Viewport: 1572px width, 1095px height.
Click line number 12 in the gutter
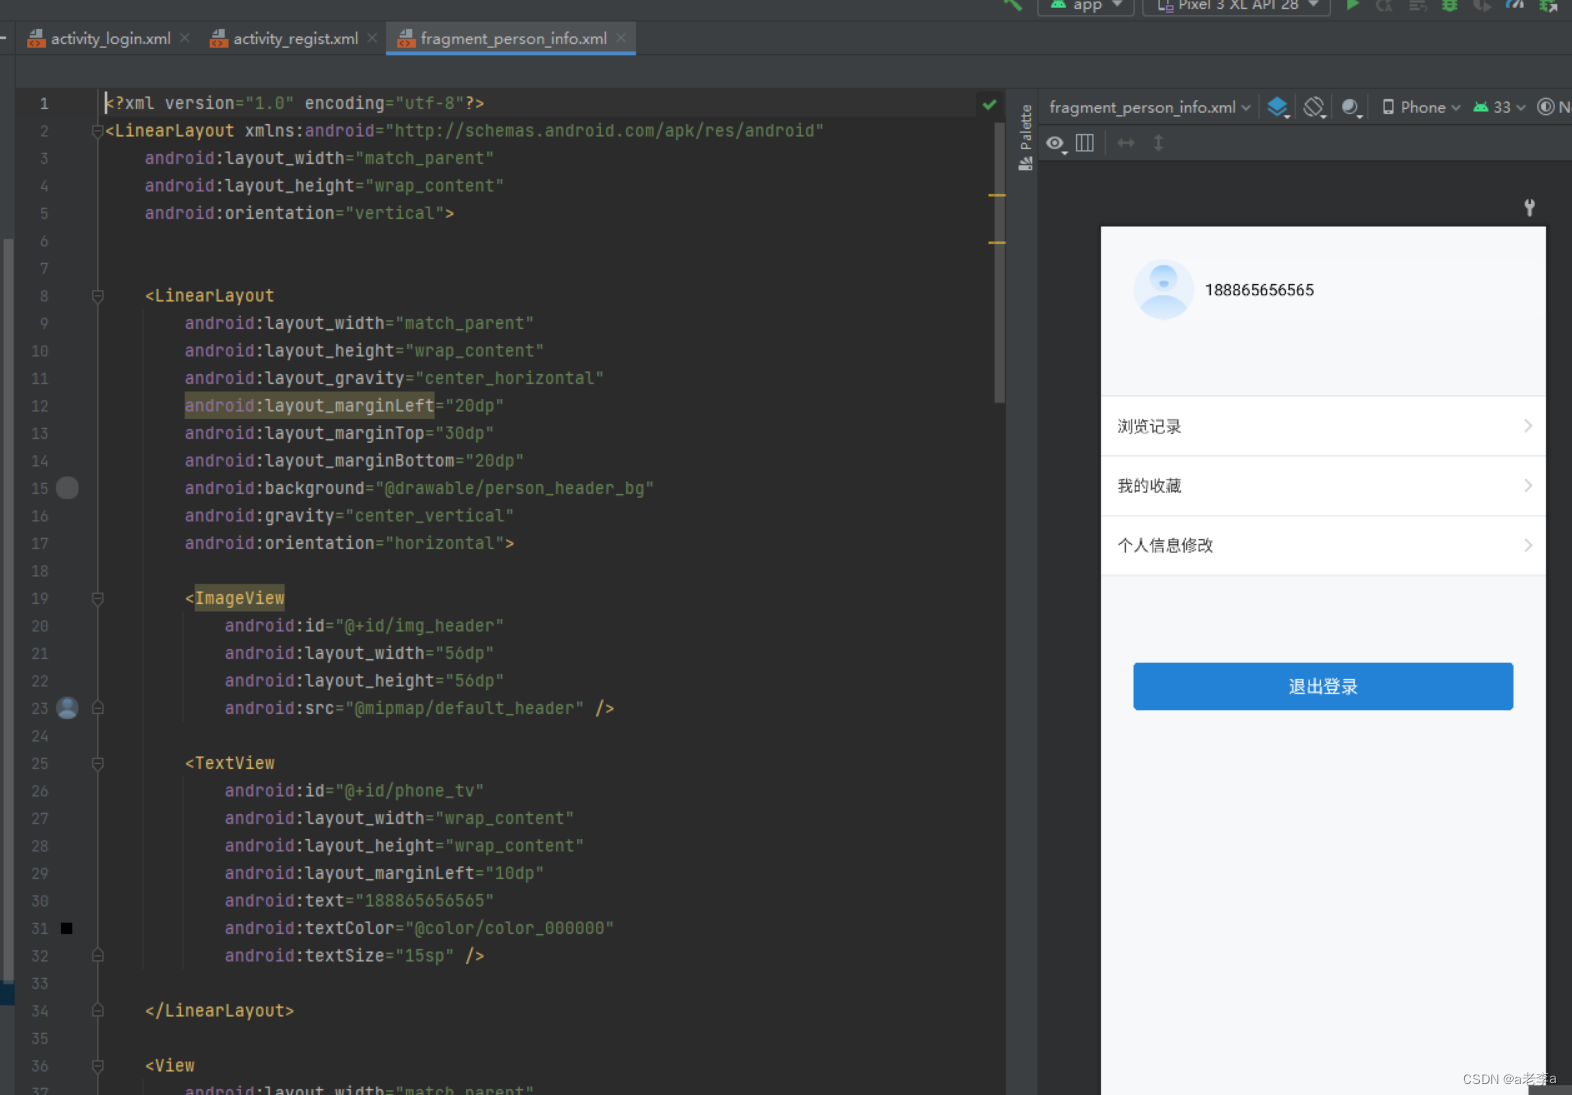coord(39,406)
